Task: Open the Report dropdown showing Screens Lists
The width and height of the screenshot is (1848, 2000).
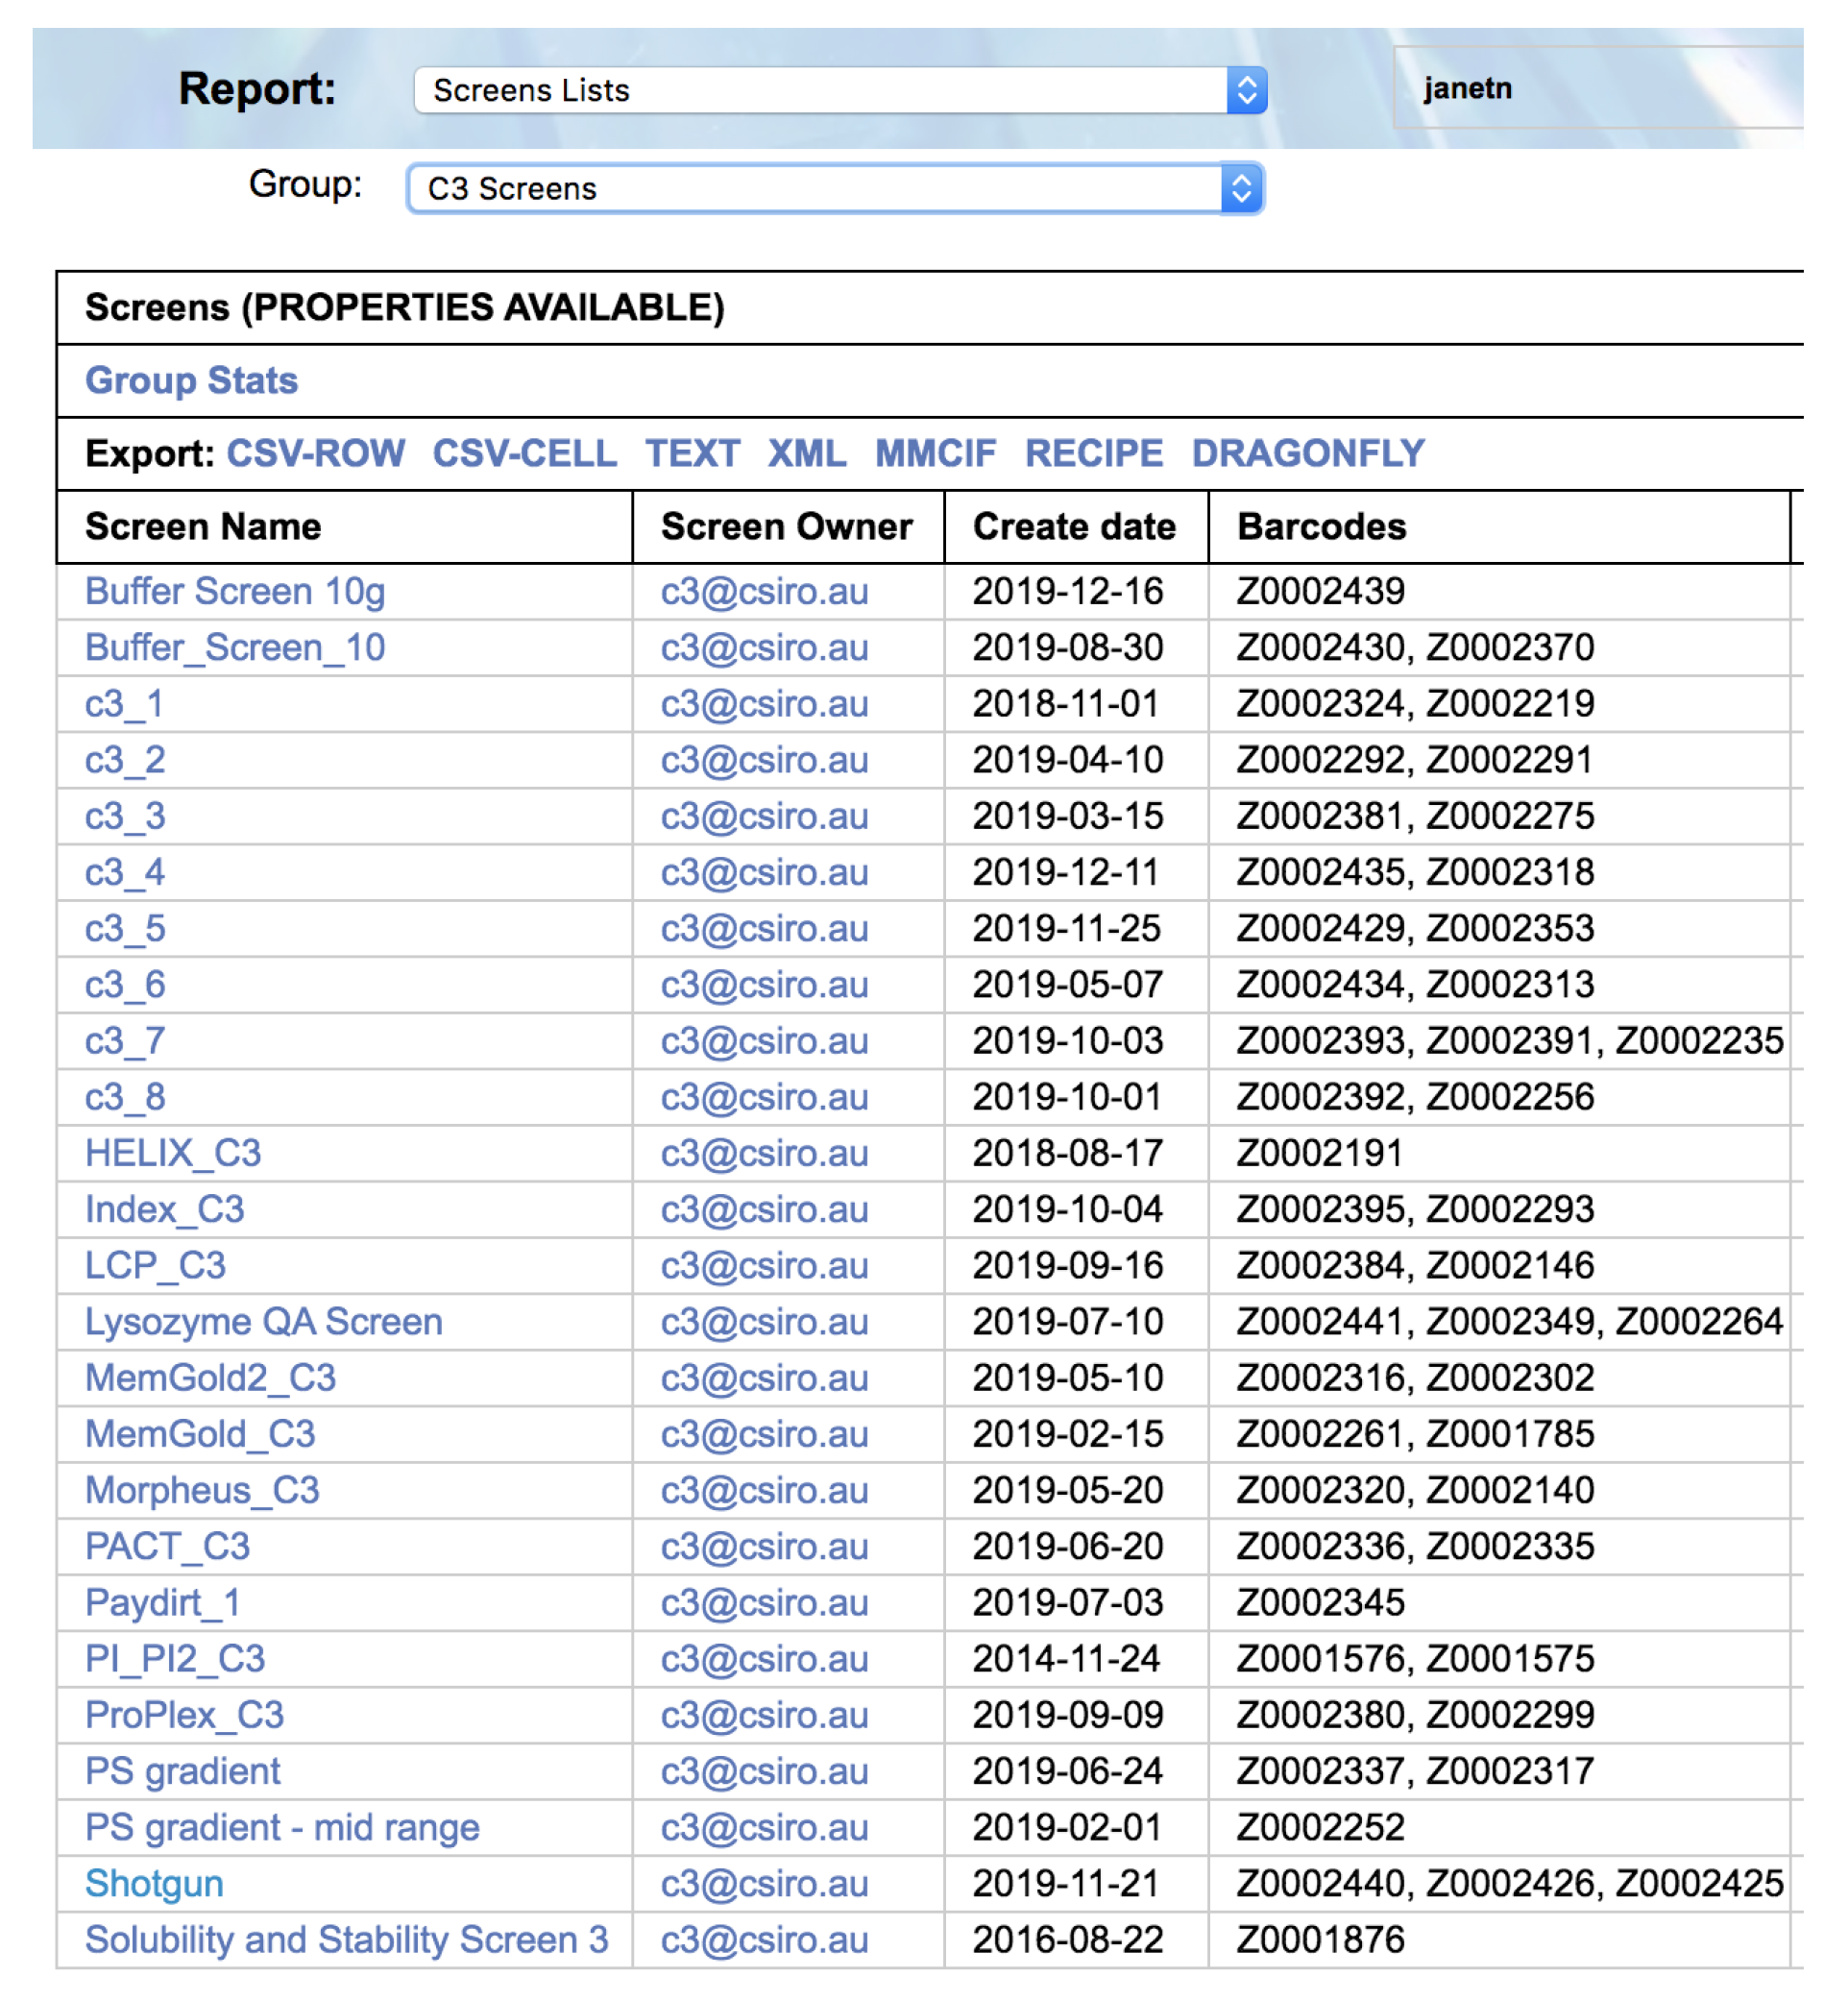Action: (x=840, y=91)
